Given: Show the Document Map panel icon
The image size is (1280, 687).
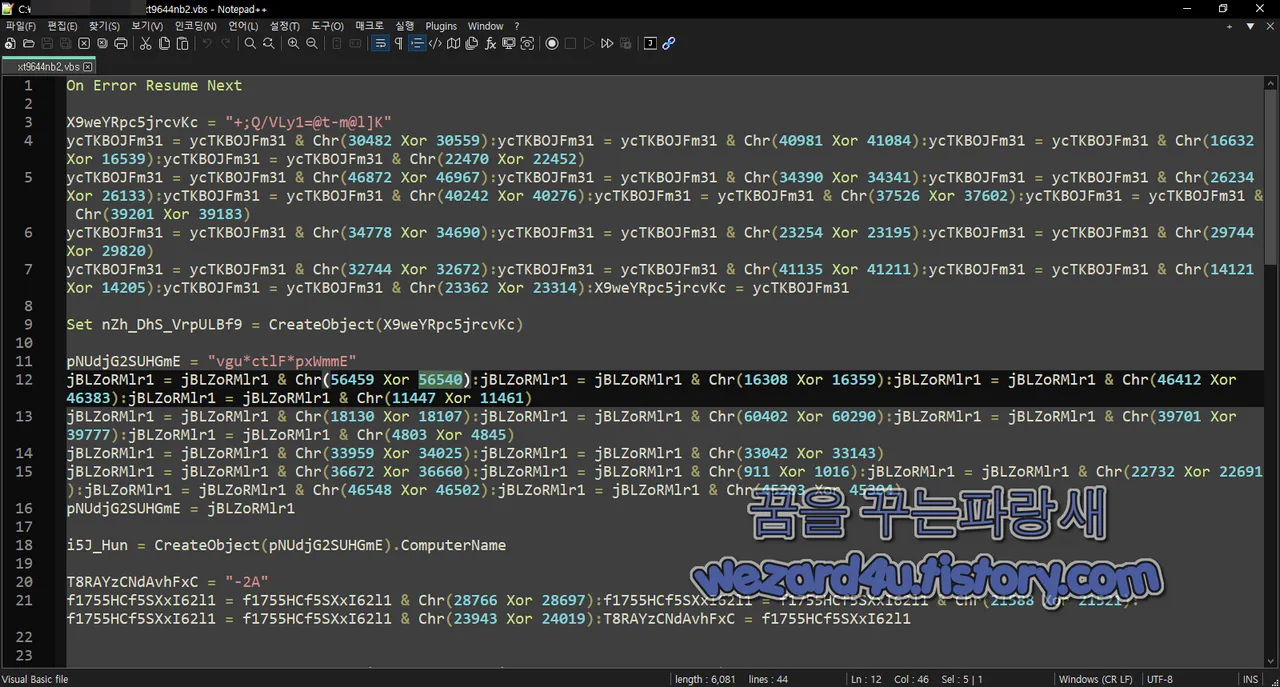Looking at the screenshot, I should 454,44.
